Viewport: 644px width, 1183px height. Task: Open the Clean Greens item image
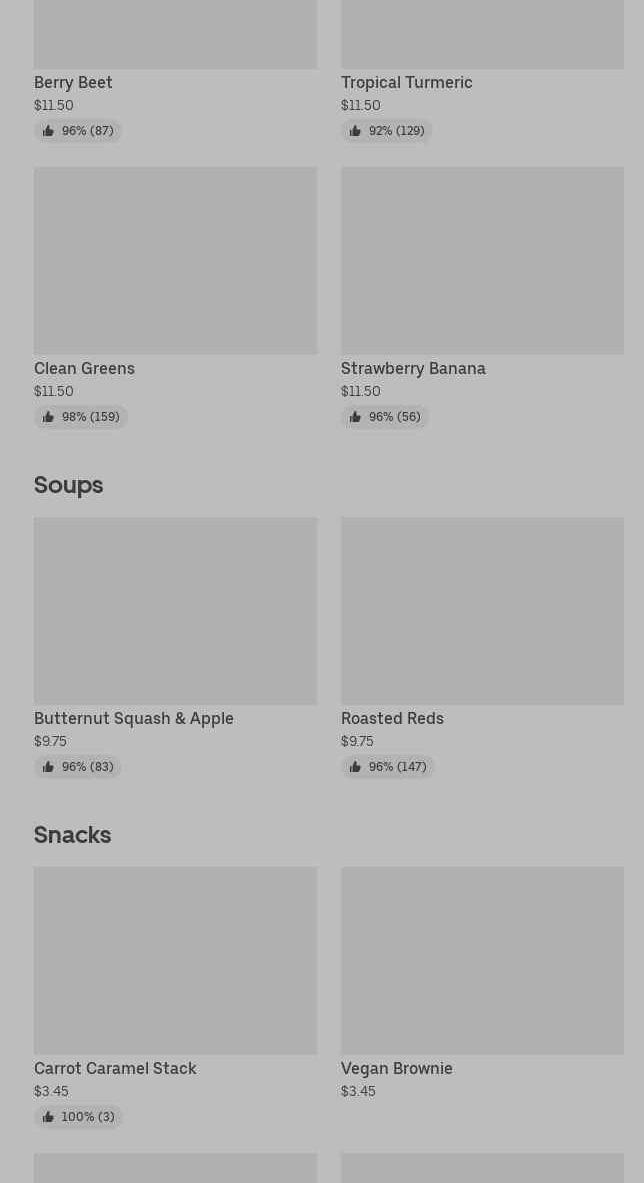pos(175,260)
